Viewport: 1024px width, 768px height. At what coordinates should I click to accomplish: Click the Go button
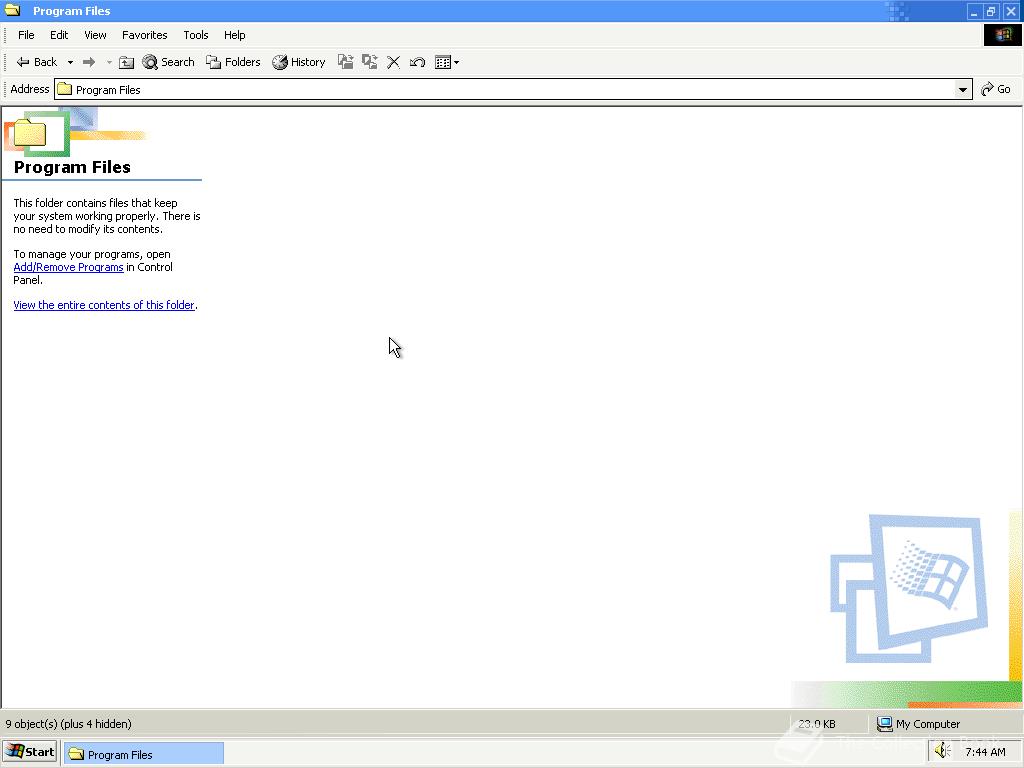coord(996,89)
